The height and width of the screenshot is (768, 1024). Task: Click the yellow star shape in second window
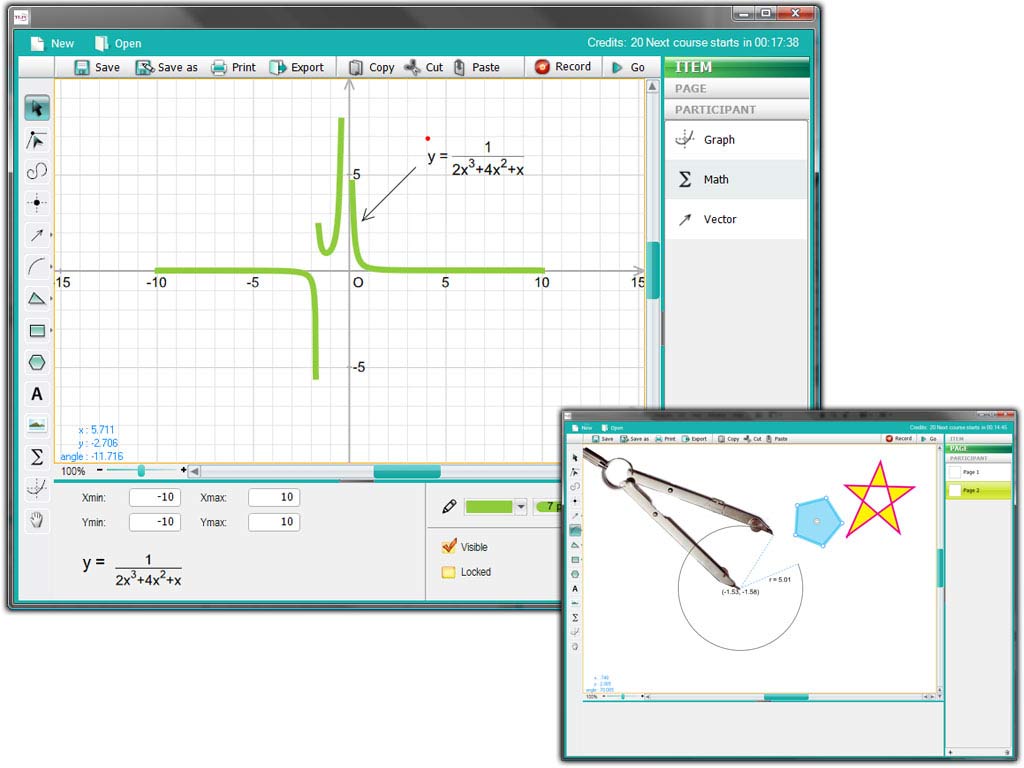click(x=878, y=500)
